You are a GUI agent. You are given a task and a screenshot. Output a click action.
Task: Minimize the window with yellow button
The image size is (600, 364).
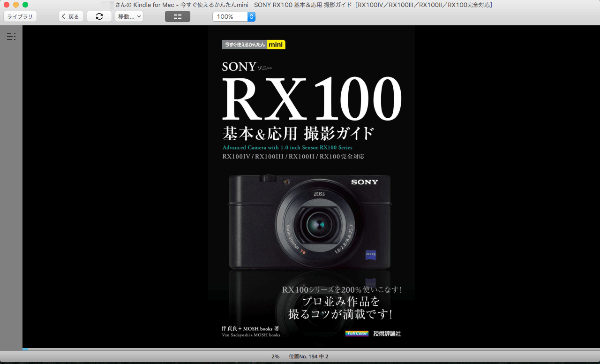16,5
